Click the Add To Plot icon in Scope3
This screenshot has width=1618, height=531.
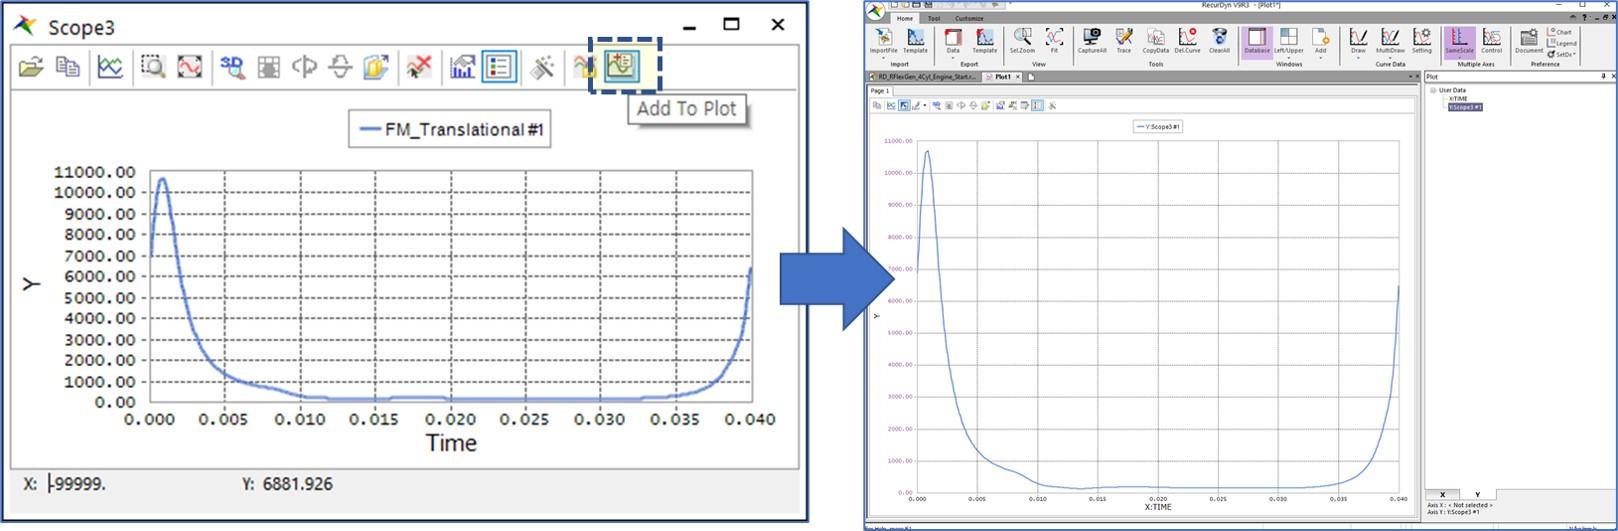coord(623,67)
